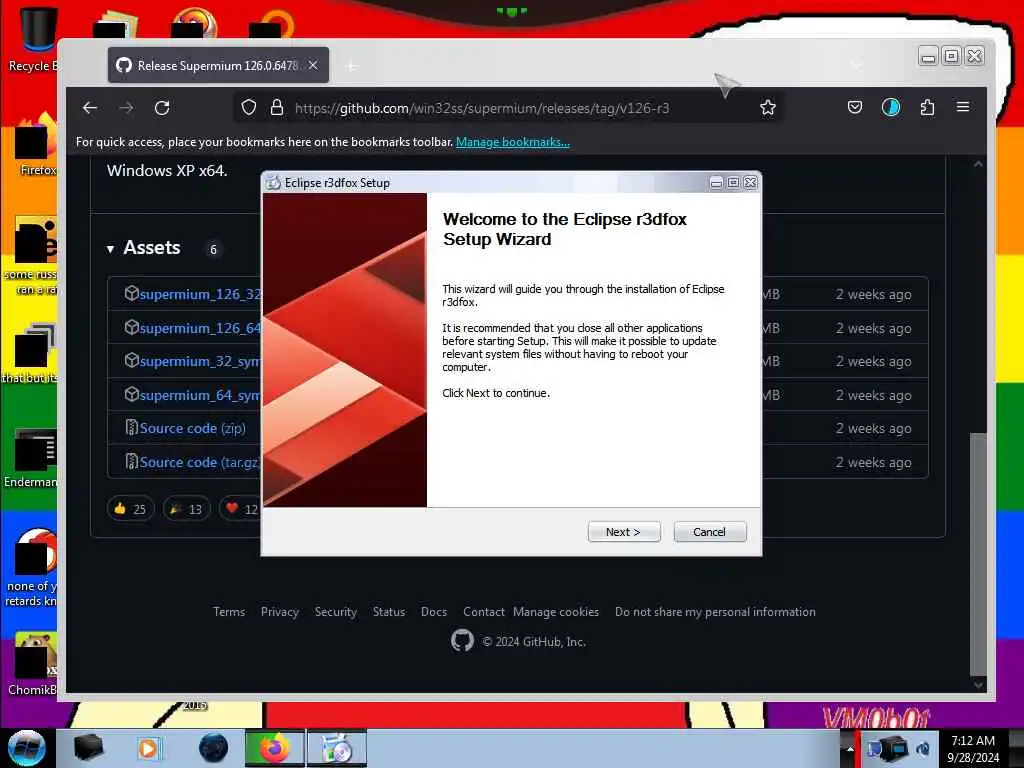
Task: Open the dark globe taskbar icon
Action: click(x=213, y=748)
